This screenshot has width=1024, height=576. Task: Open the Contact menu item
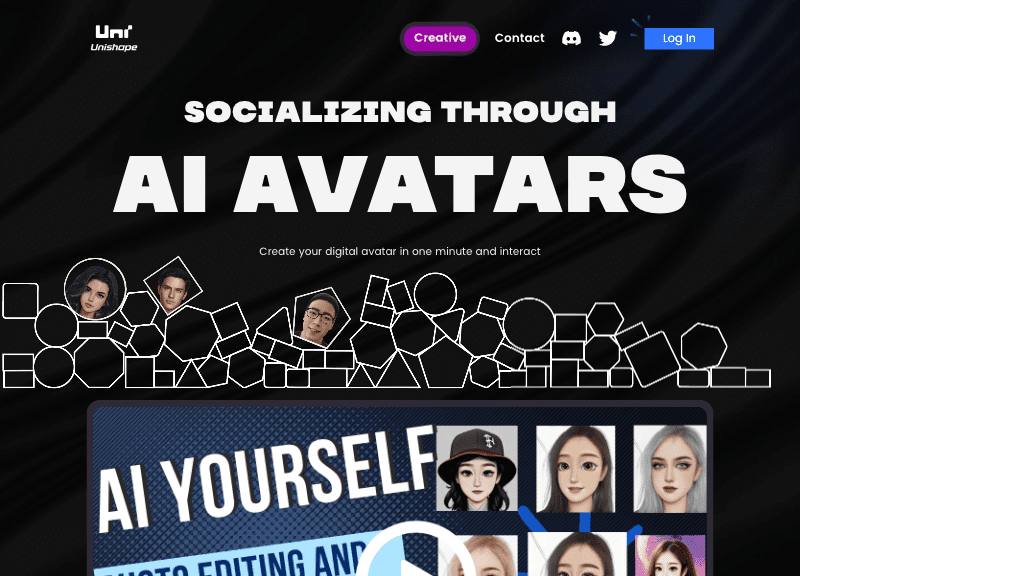click(519, 38)
